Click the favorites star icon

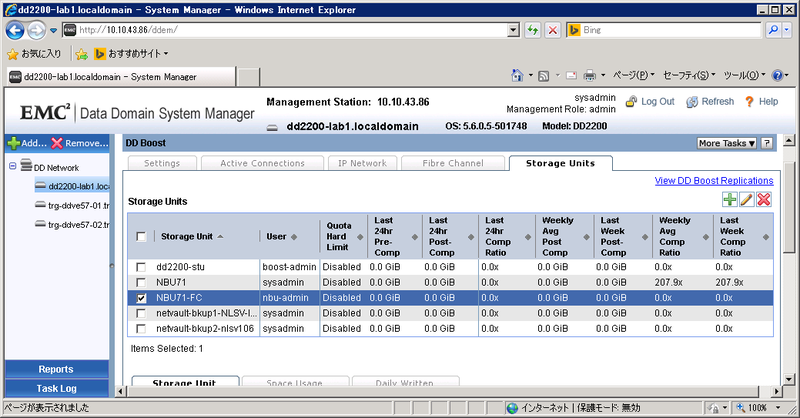(x=13, y=54)
